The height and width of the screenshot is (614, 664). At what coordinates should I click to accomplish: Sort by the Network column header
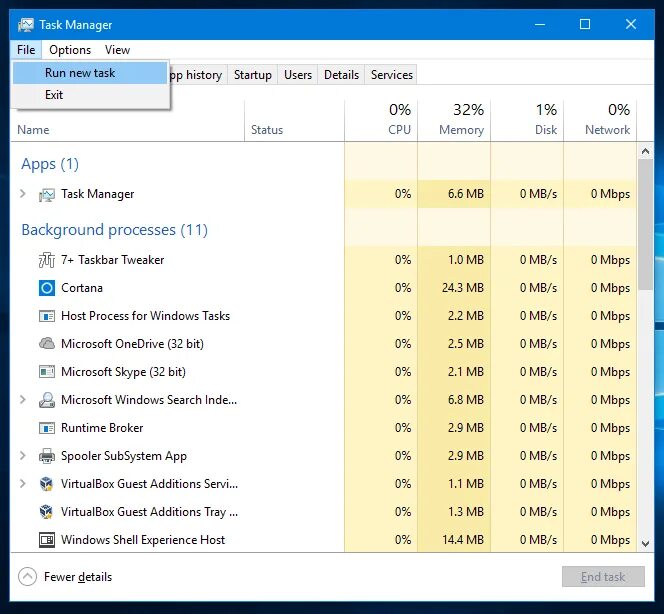600,121
